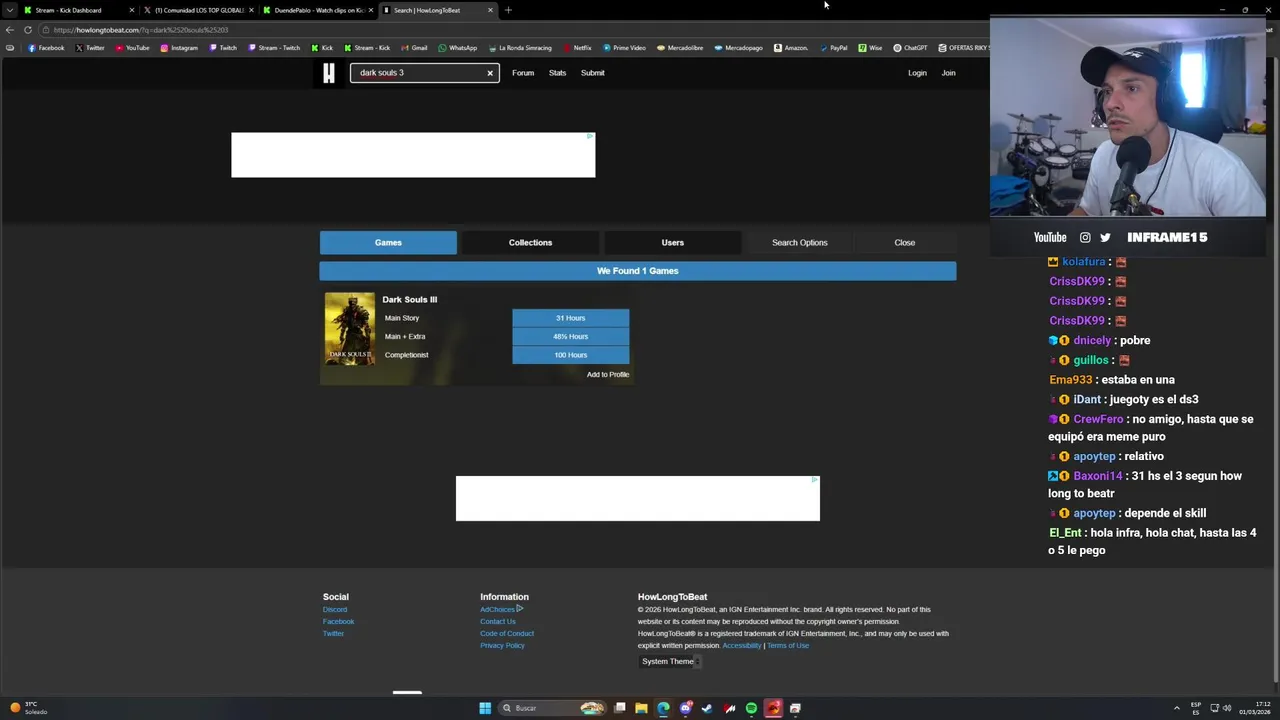Open the Amazon bookmark
This screenshot has width=1280, height=720.
[x=791, y=48]
